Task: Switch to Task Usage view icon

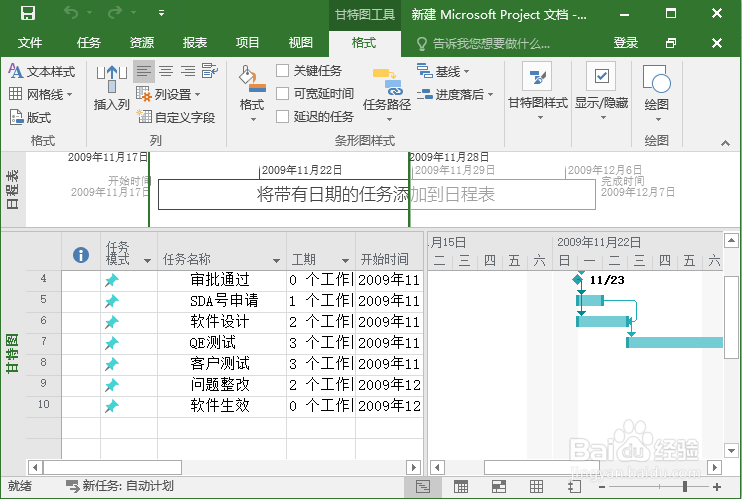Action: [460, 486]
